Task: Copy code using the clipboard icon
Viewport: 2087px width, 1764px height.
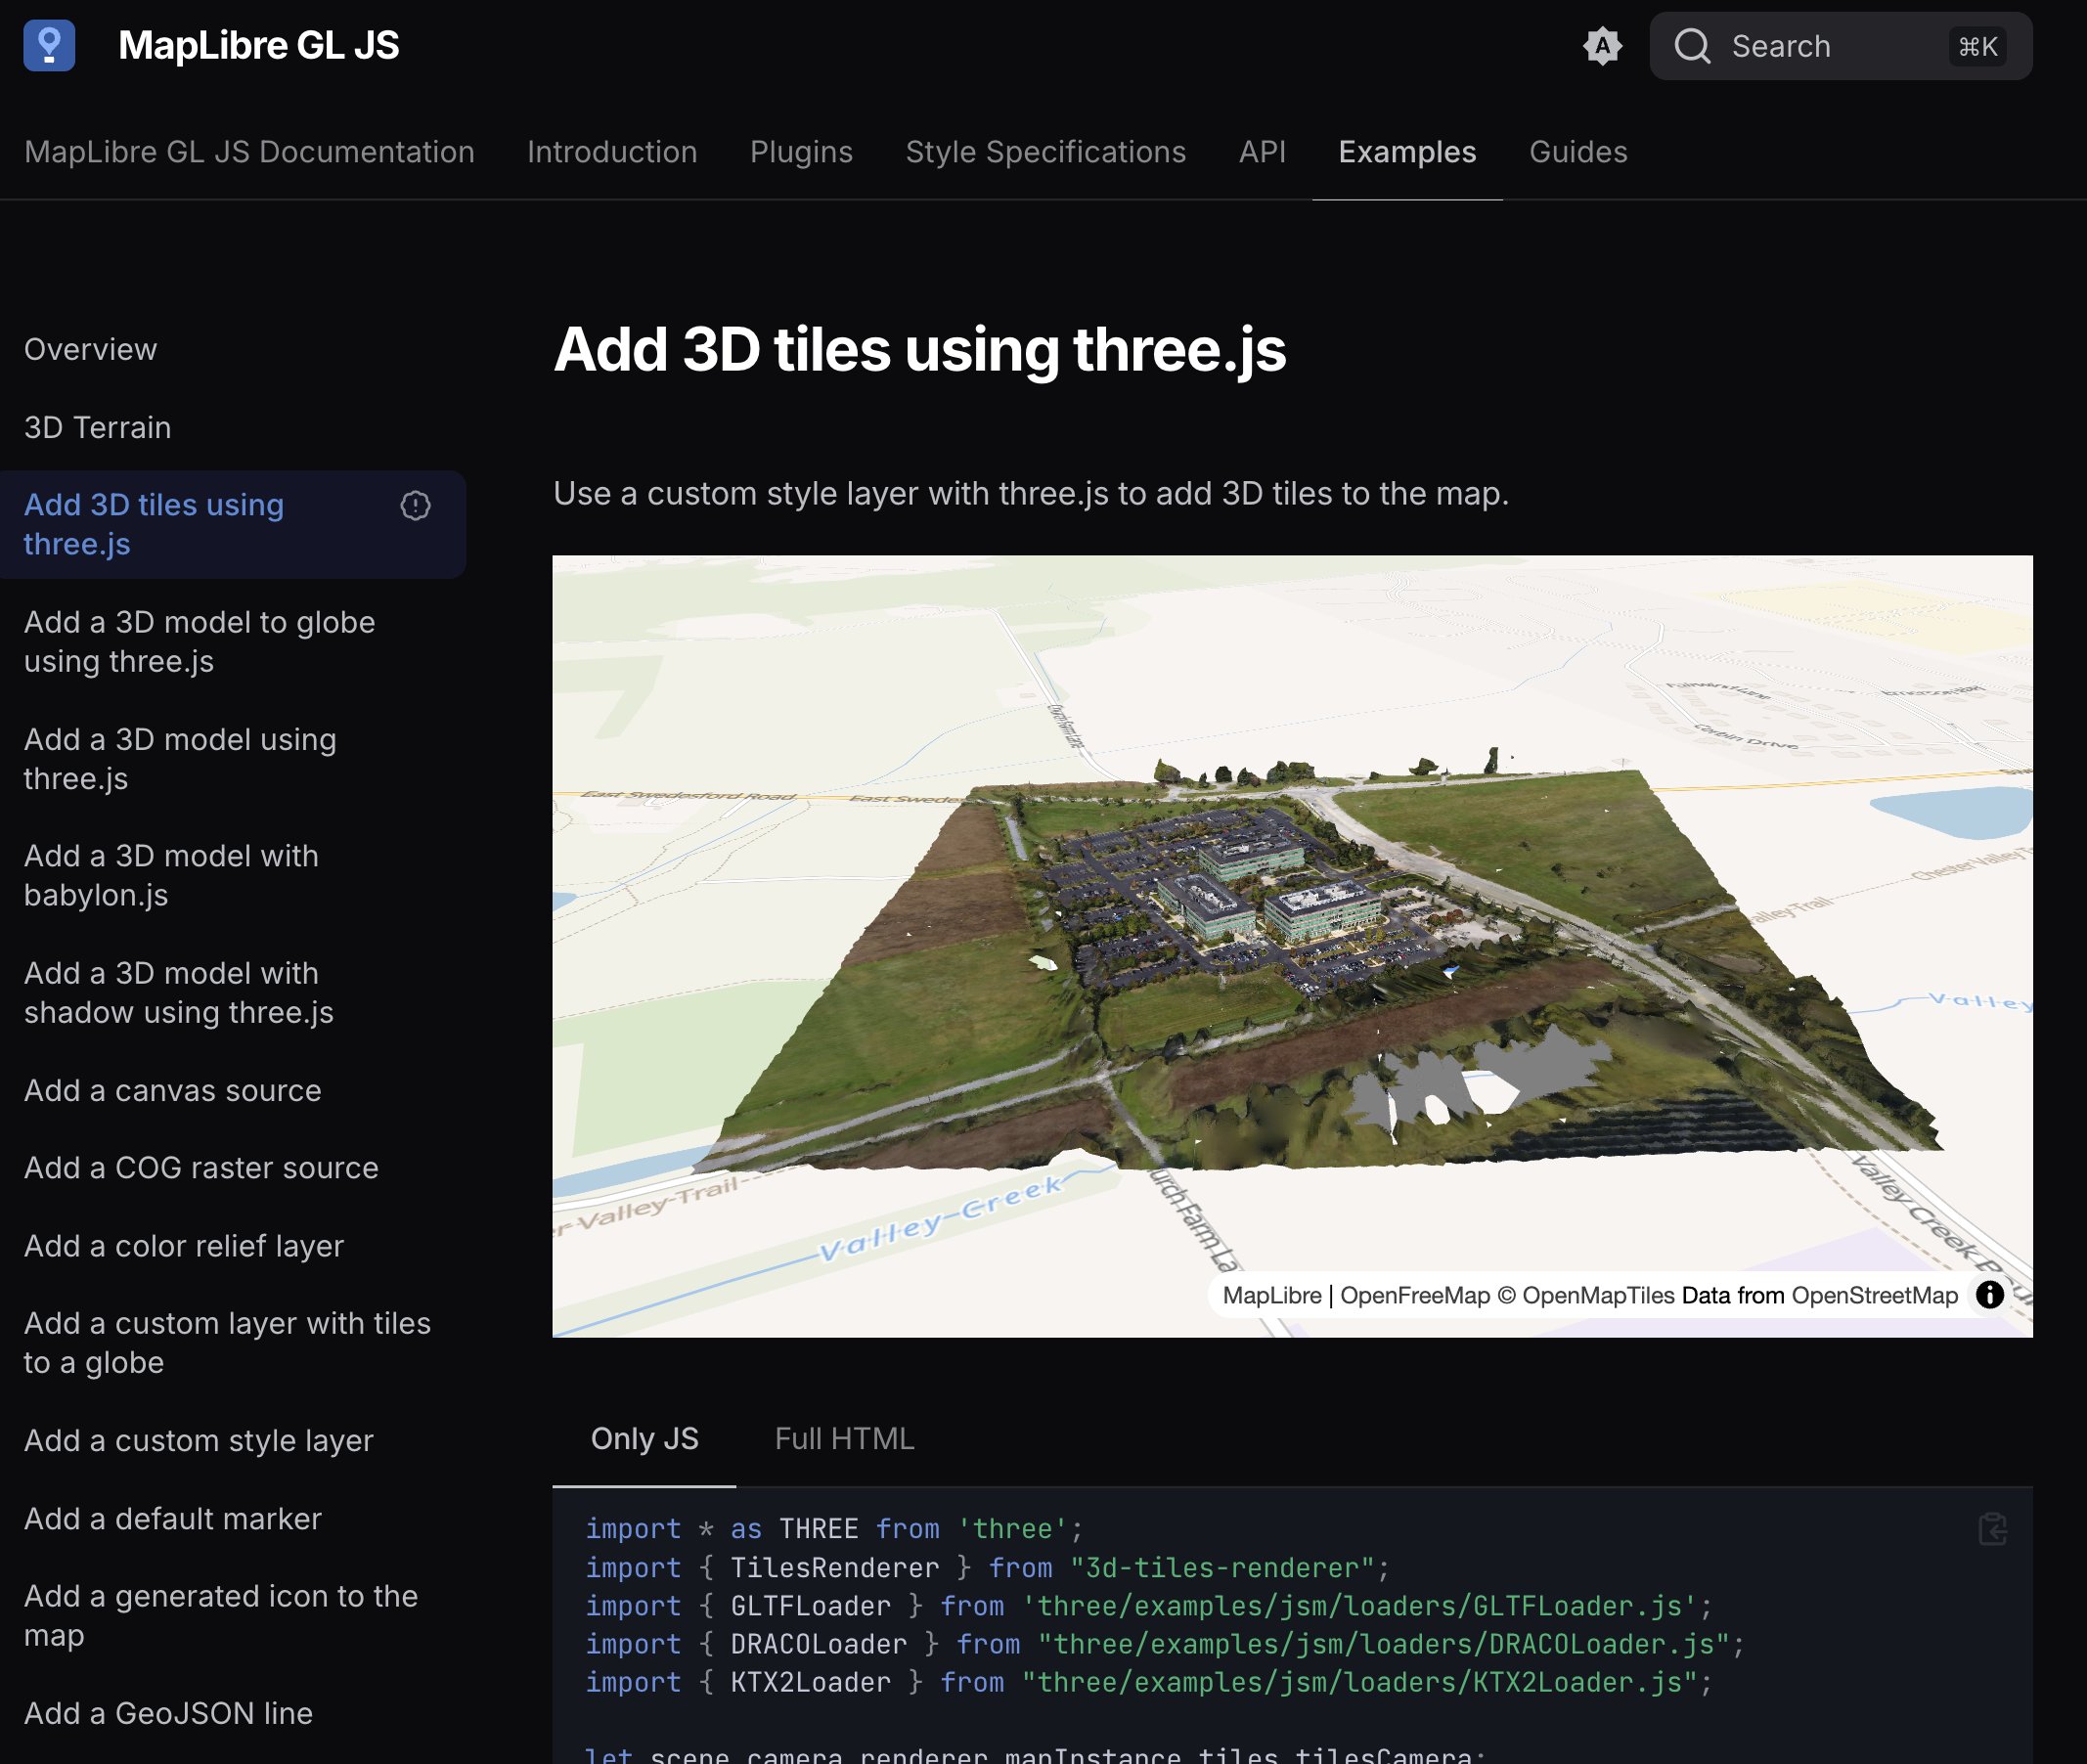Action: (x=1992, y=1529)
